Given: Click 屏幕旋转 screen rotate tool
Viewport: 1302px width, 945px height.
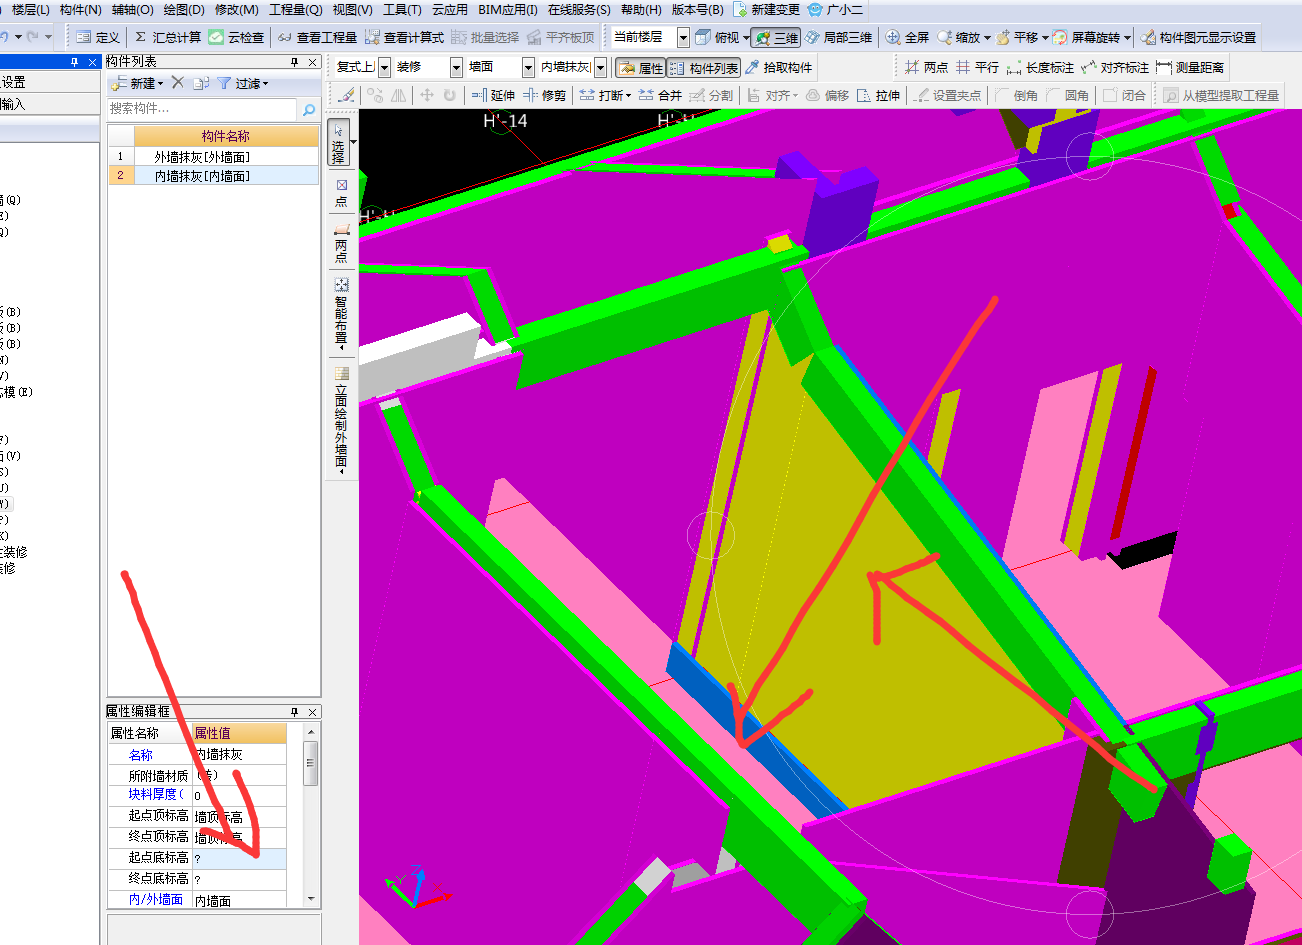Looking at the screenshot, I should click(1086, 37).
